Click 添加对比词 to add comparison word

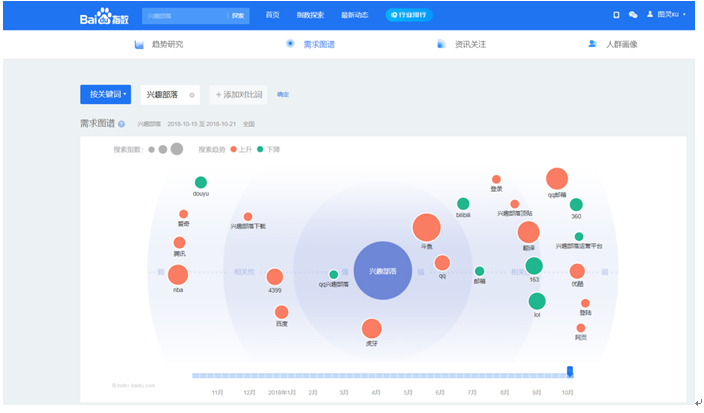238,95
